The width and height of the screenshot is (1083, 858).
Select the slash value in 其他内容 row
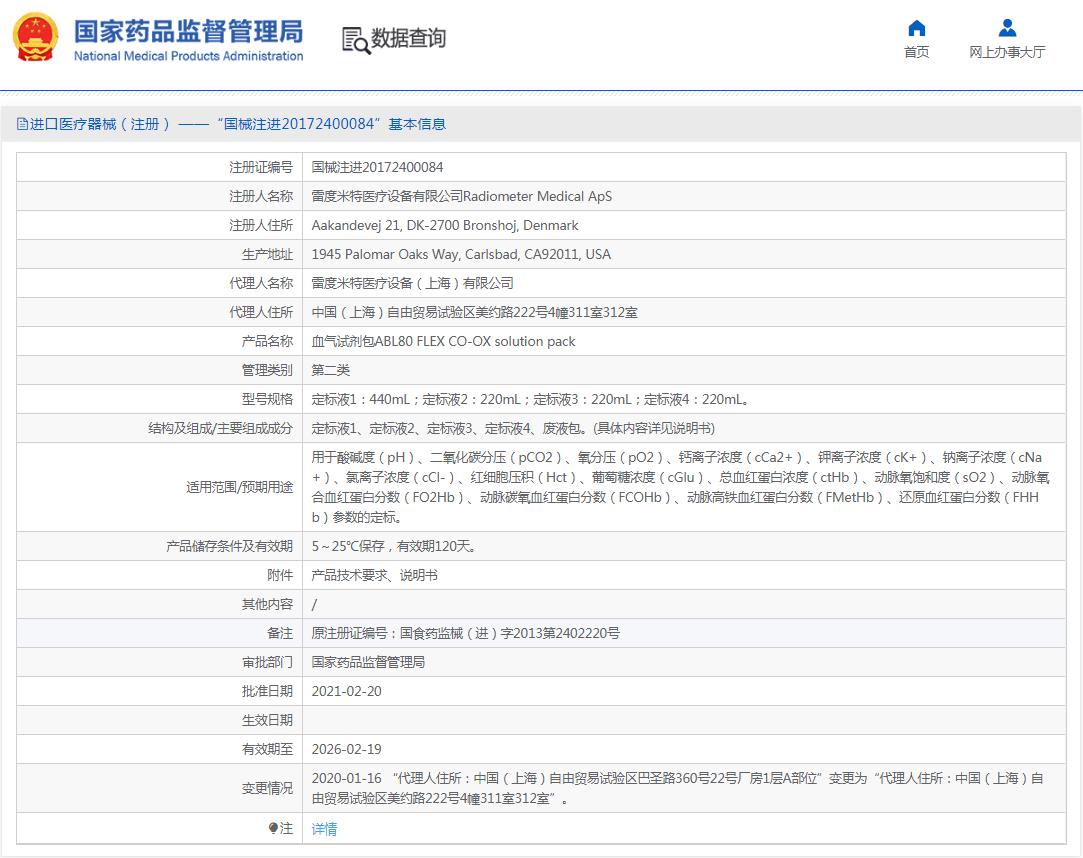[x=314, y=604]
